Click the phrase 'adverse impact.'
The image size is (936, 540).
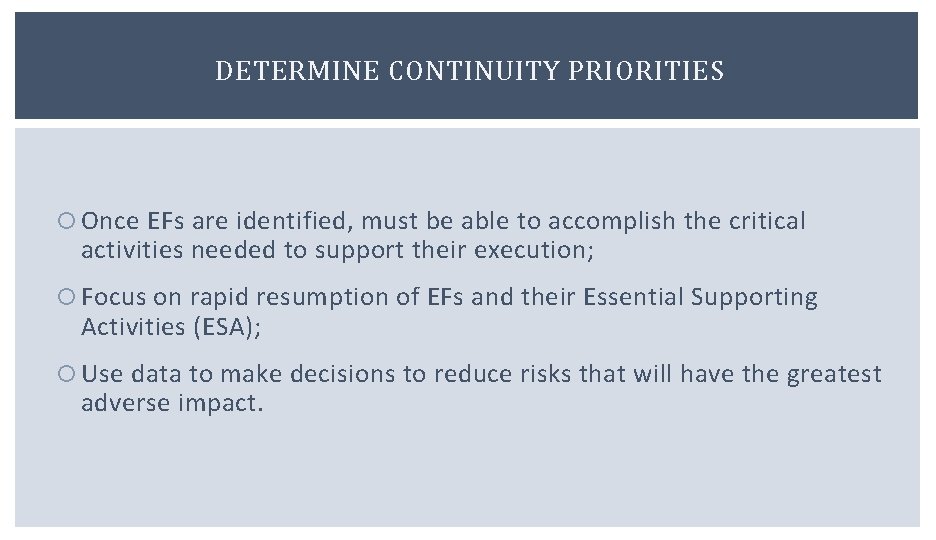coord(172,403)
